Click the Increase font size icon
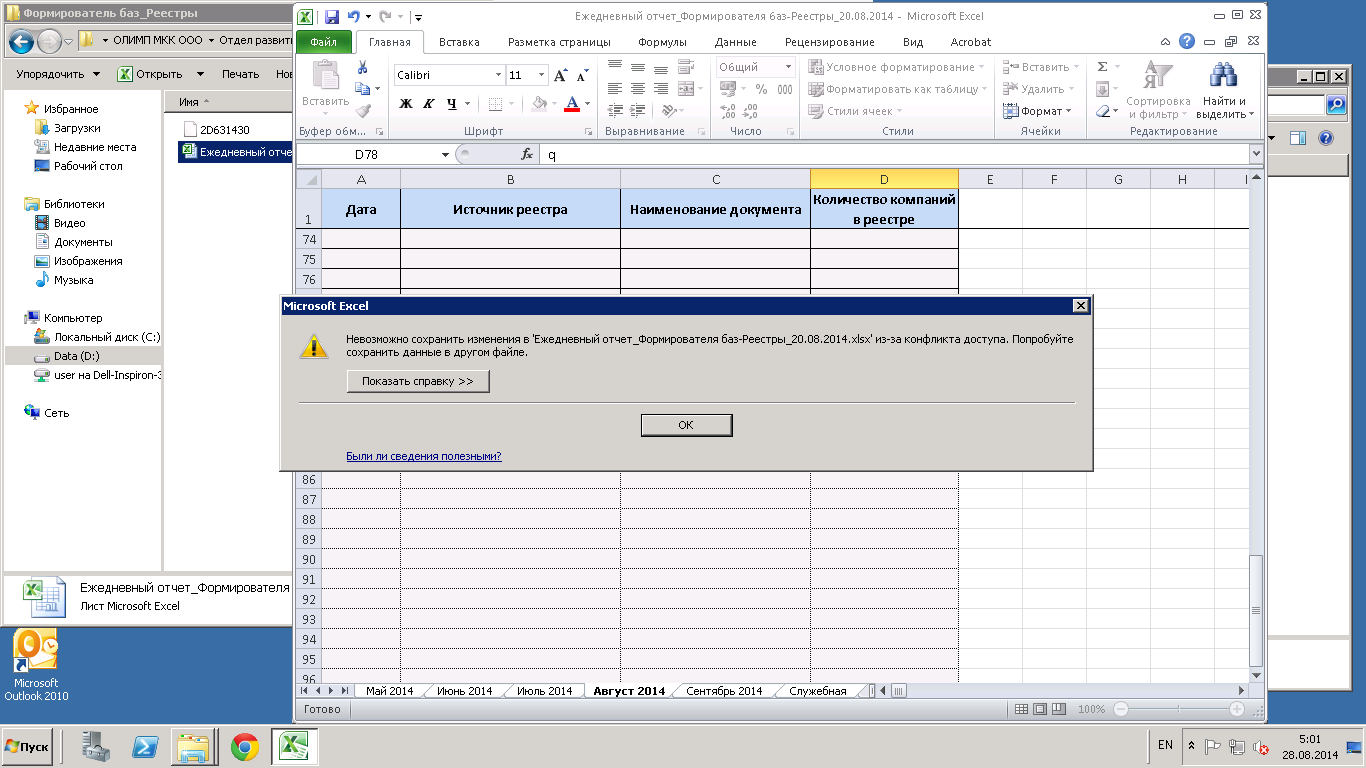1366x768 pixels. point(560,75)
